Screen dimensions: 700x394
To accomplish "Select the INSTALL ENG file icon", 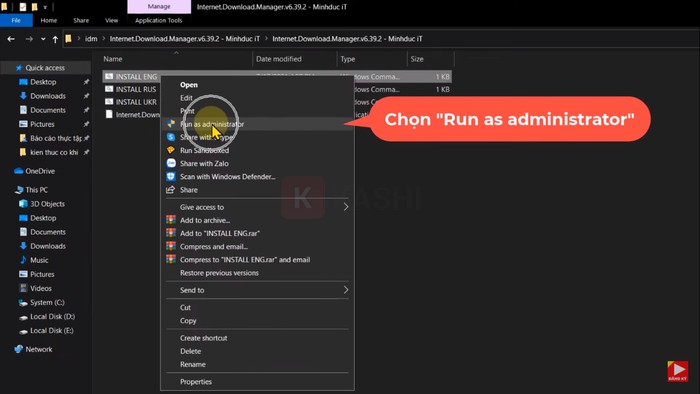I will point(109,76).
